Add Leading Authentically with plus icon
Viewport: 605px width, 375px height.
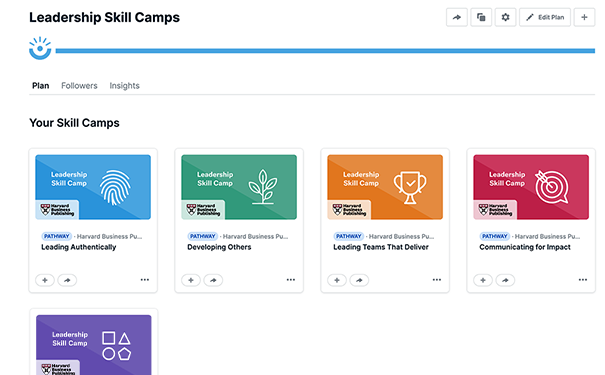pos(45,280)
